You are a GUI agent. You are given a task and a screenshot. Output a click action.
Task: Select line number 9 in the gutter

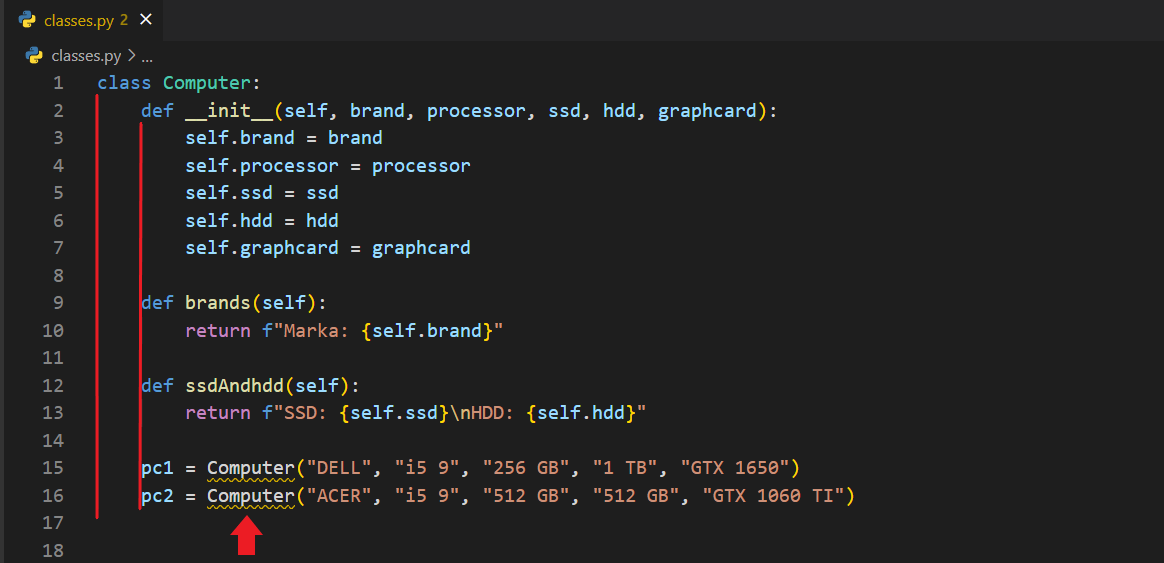tap(58, 303)
